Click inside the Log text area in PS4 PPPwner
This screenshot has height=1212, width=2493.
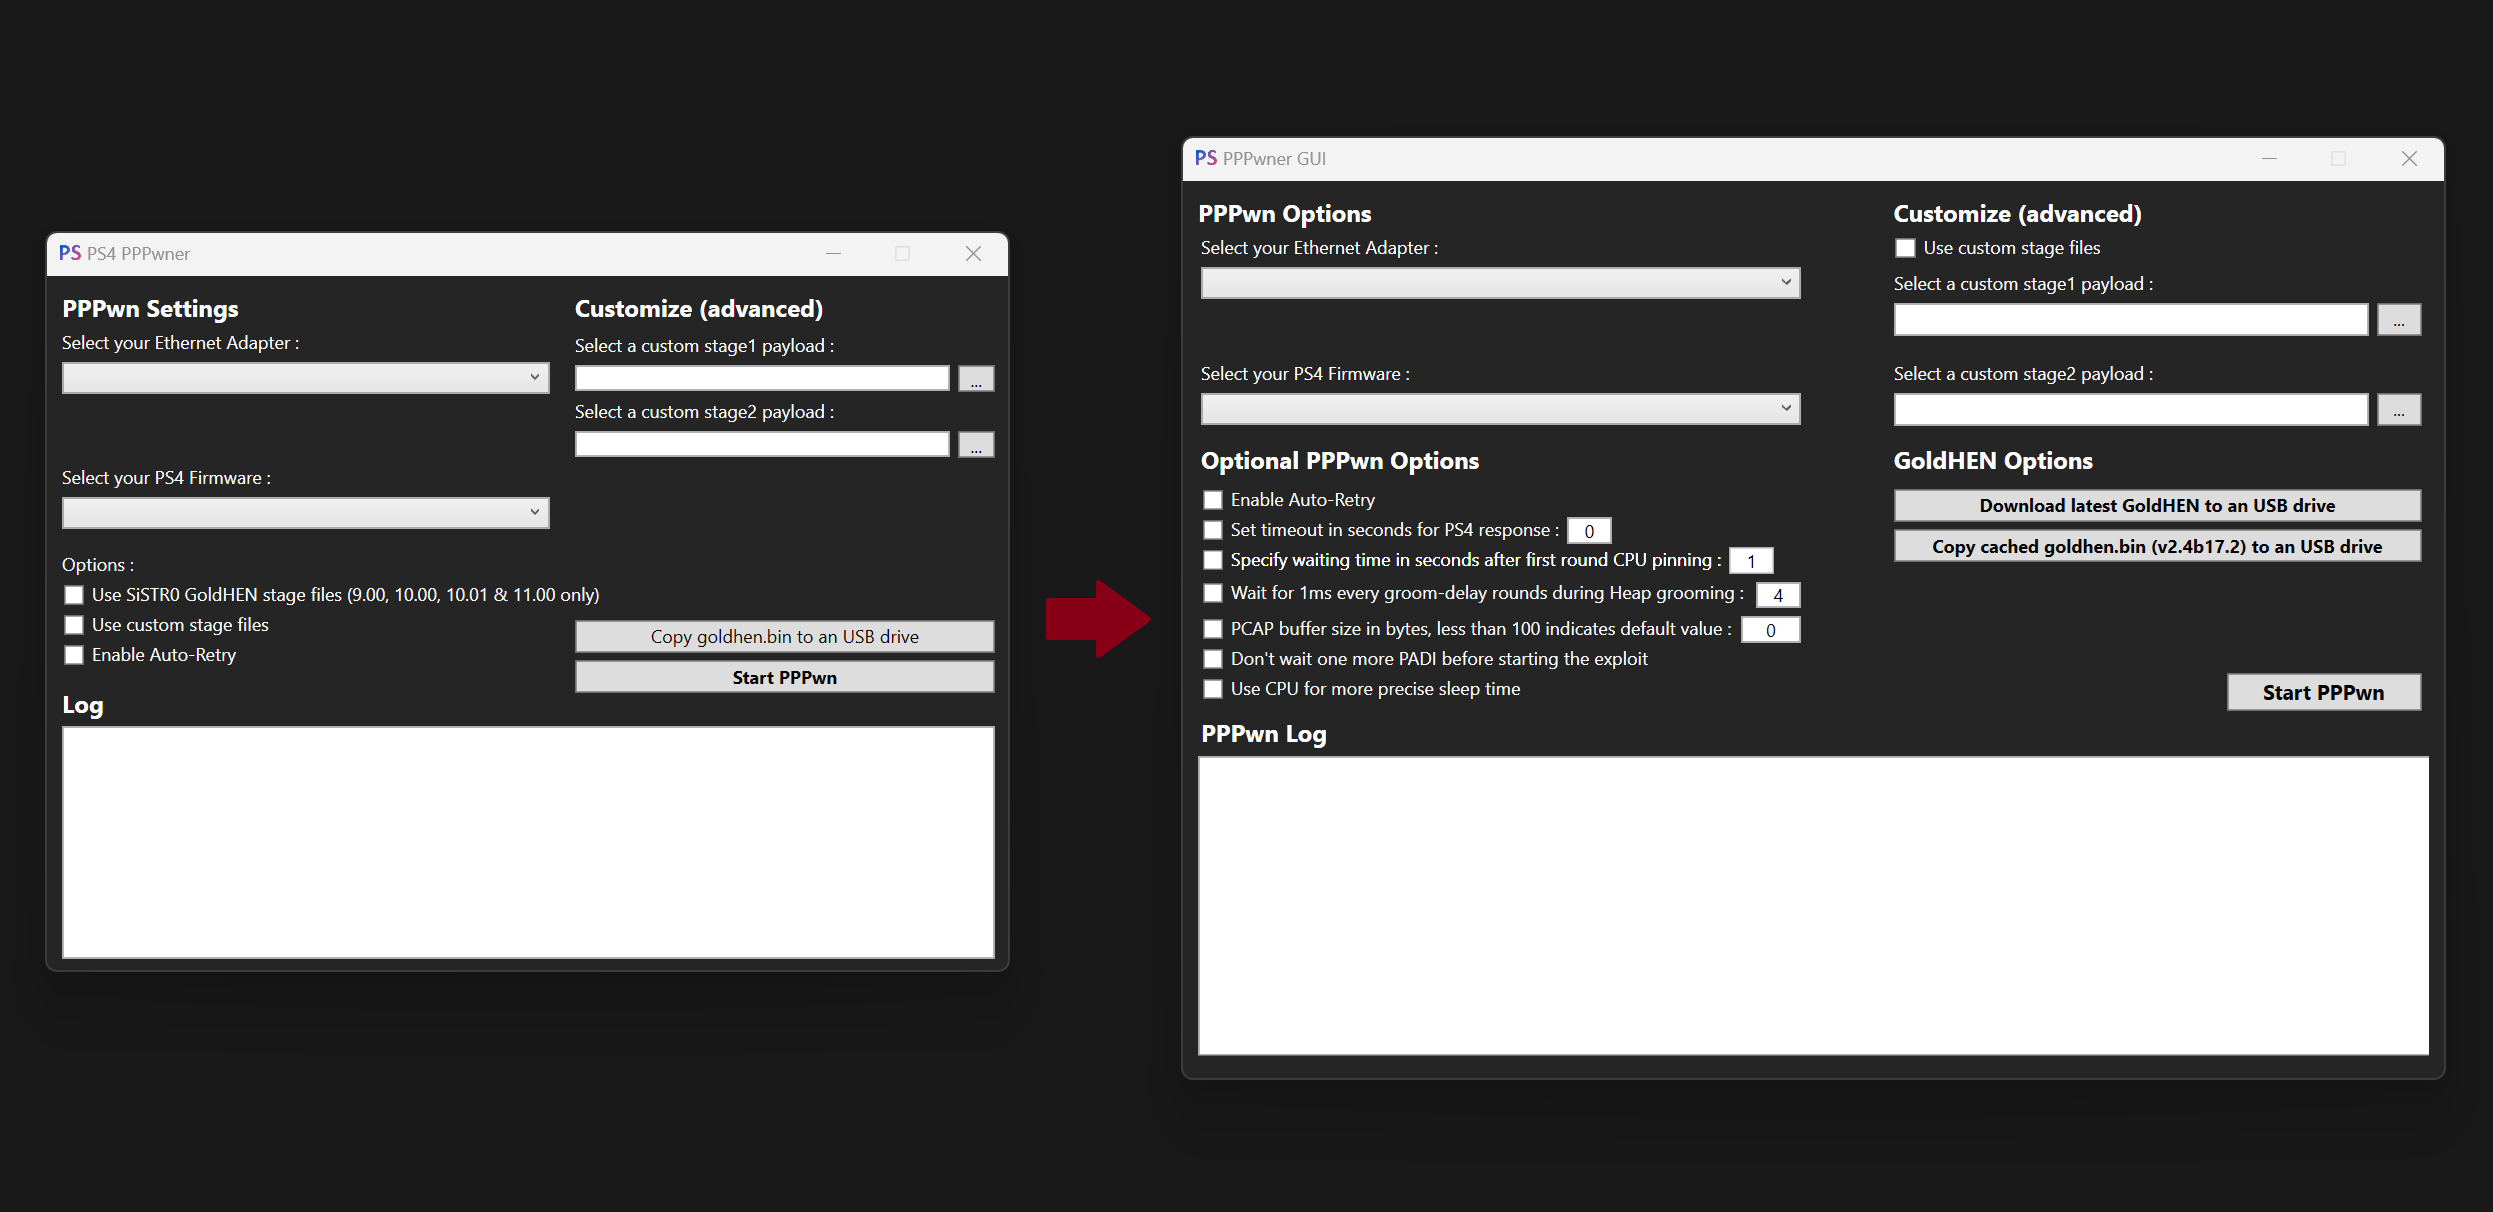coord(528,842)
